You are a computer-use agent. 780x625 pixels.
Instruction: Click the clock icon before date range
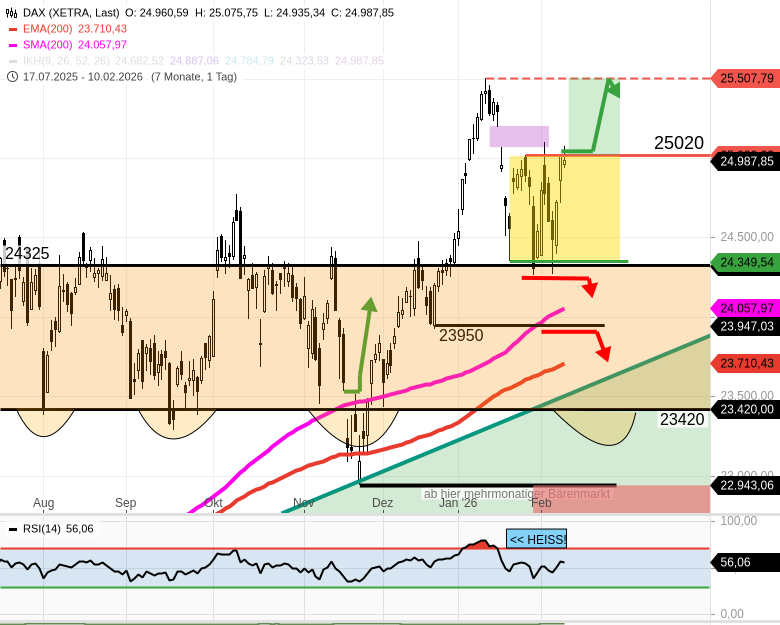coord(12,77)
